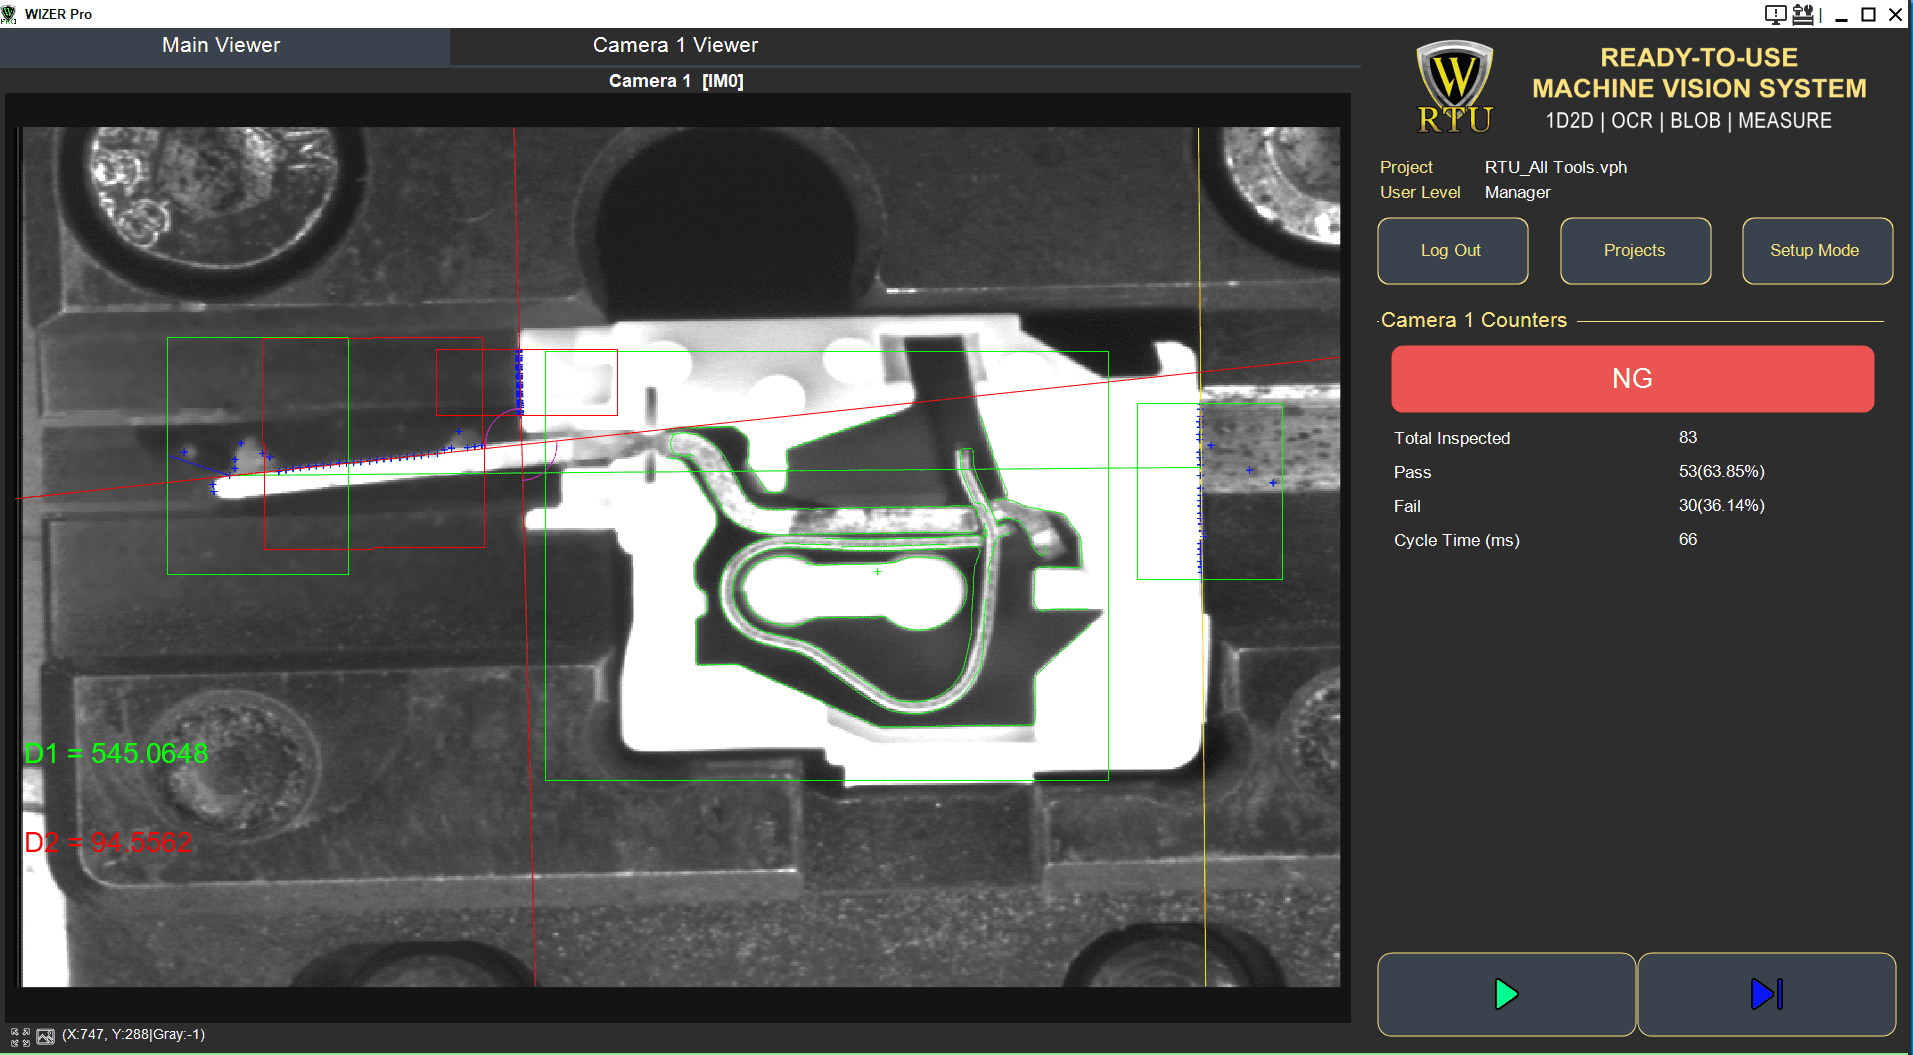The width and height of the screenshot is (1913, 1055).
Task: Click the WIZER Pro app icon in title bar
Action: click(x=9, y=14)
